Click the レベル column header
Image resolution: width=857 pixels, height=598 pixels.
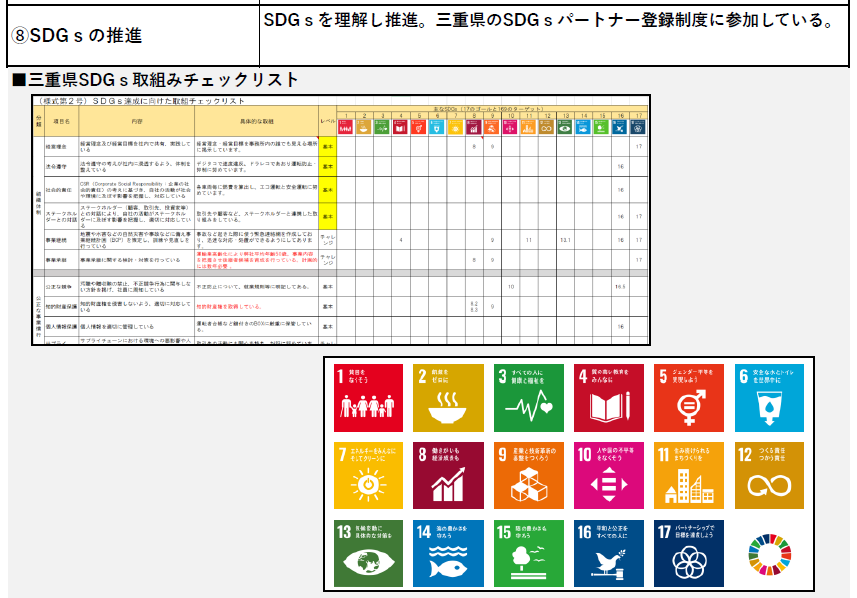coord(327,121)
